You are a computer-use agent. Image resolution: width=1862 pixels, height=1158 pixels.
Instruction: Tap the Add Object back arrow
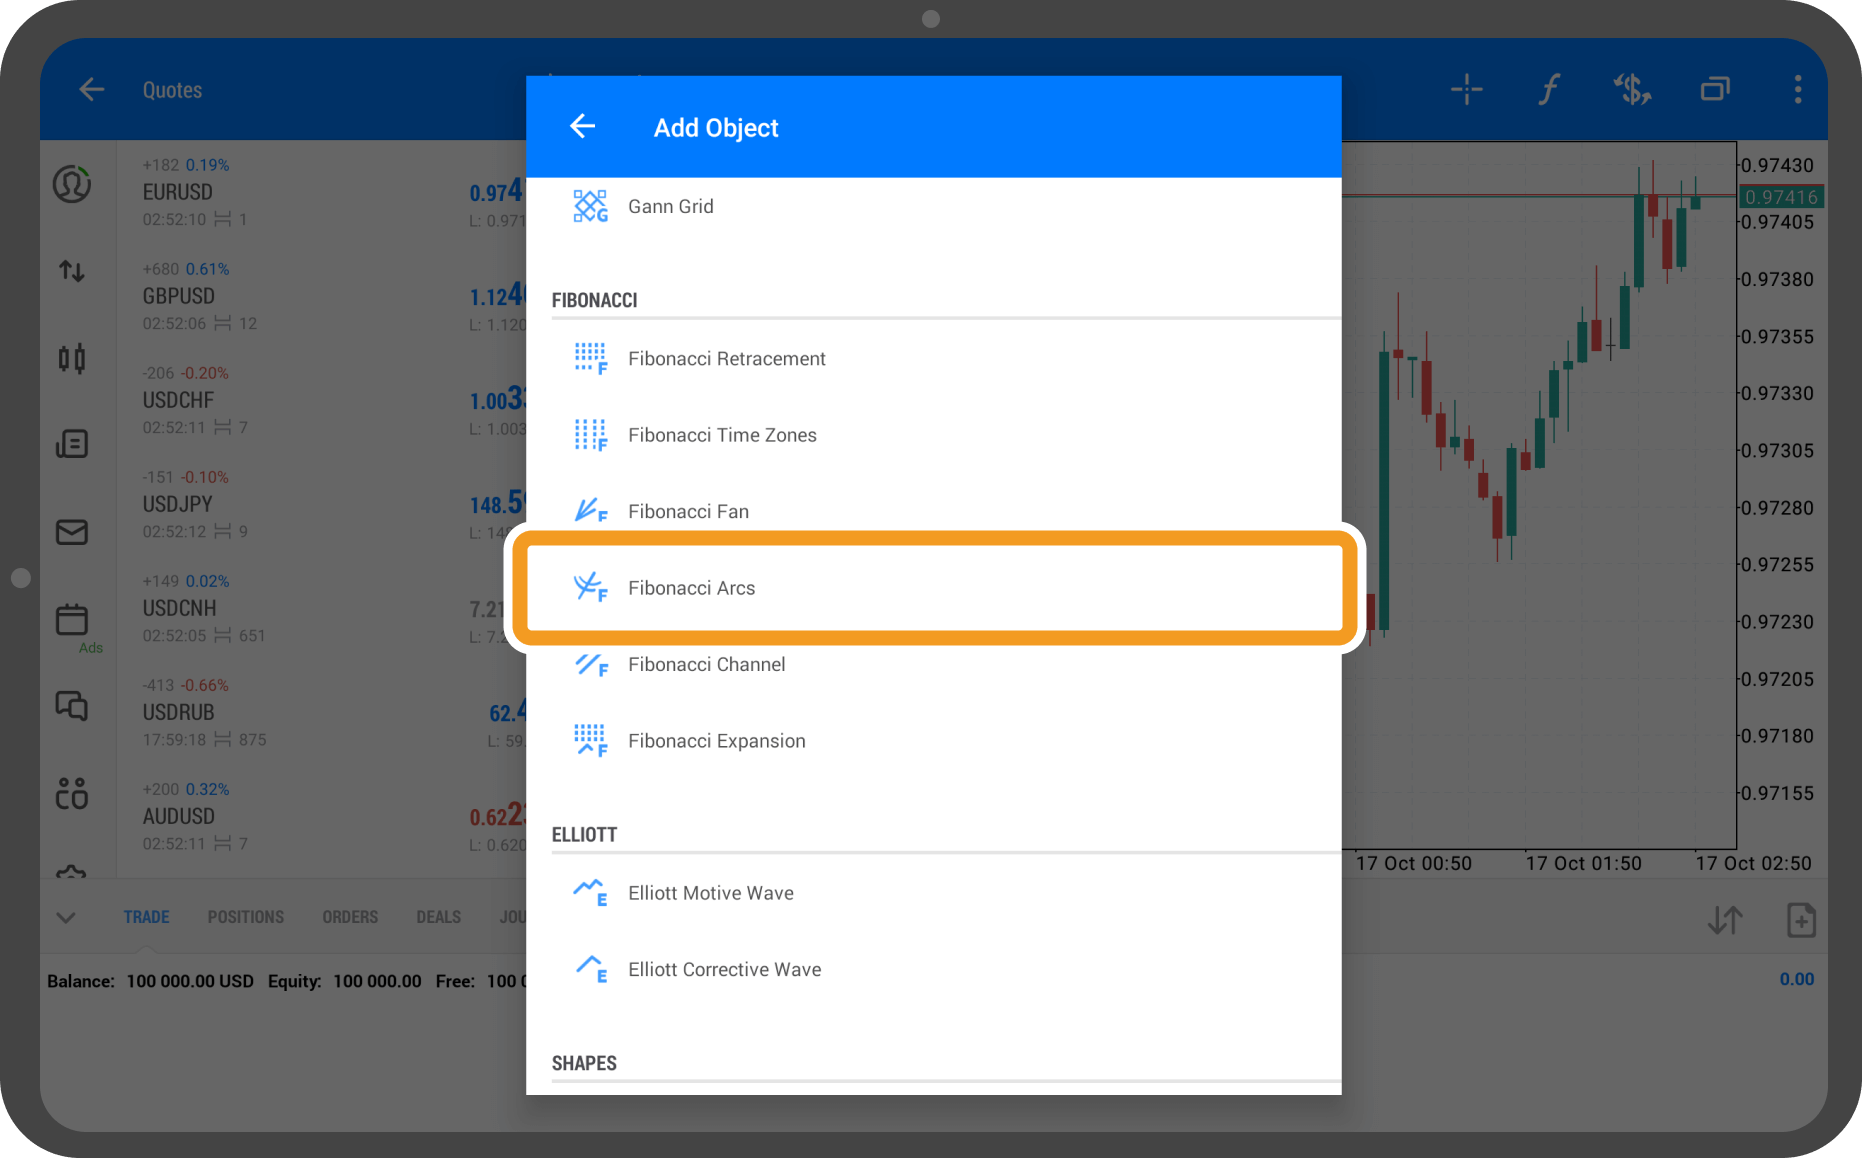pyautogui.click(x=582, y=127)
